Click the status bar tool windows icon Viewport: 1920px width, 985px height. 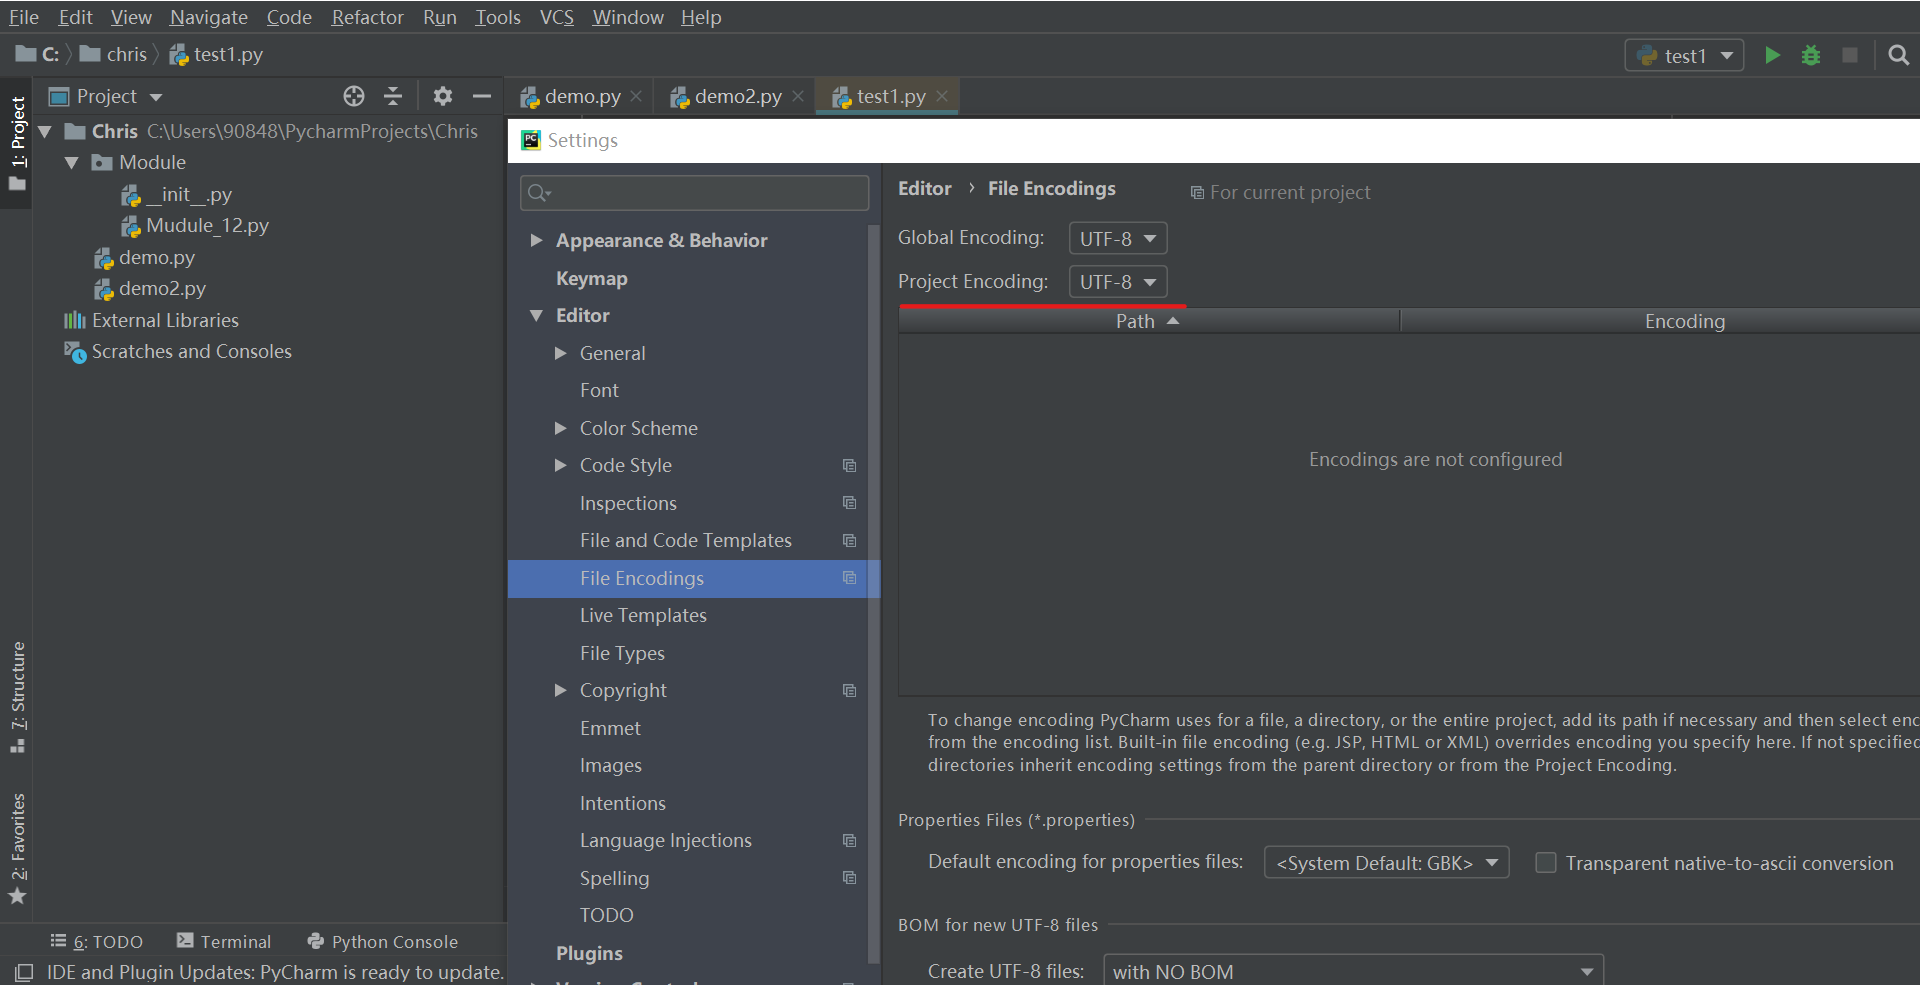pos(24,972)
